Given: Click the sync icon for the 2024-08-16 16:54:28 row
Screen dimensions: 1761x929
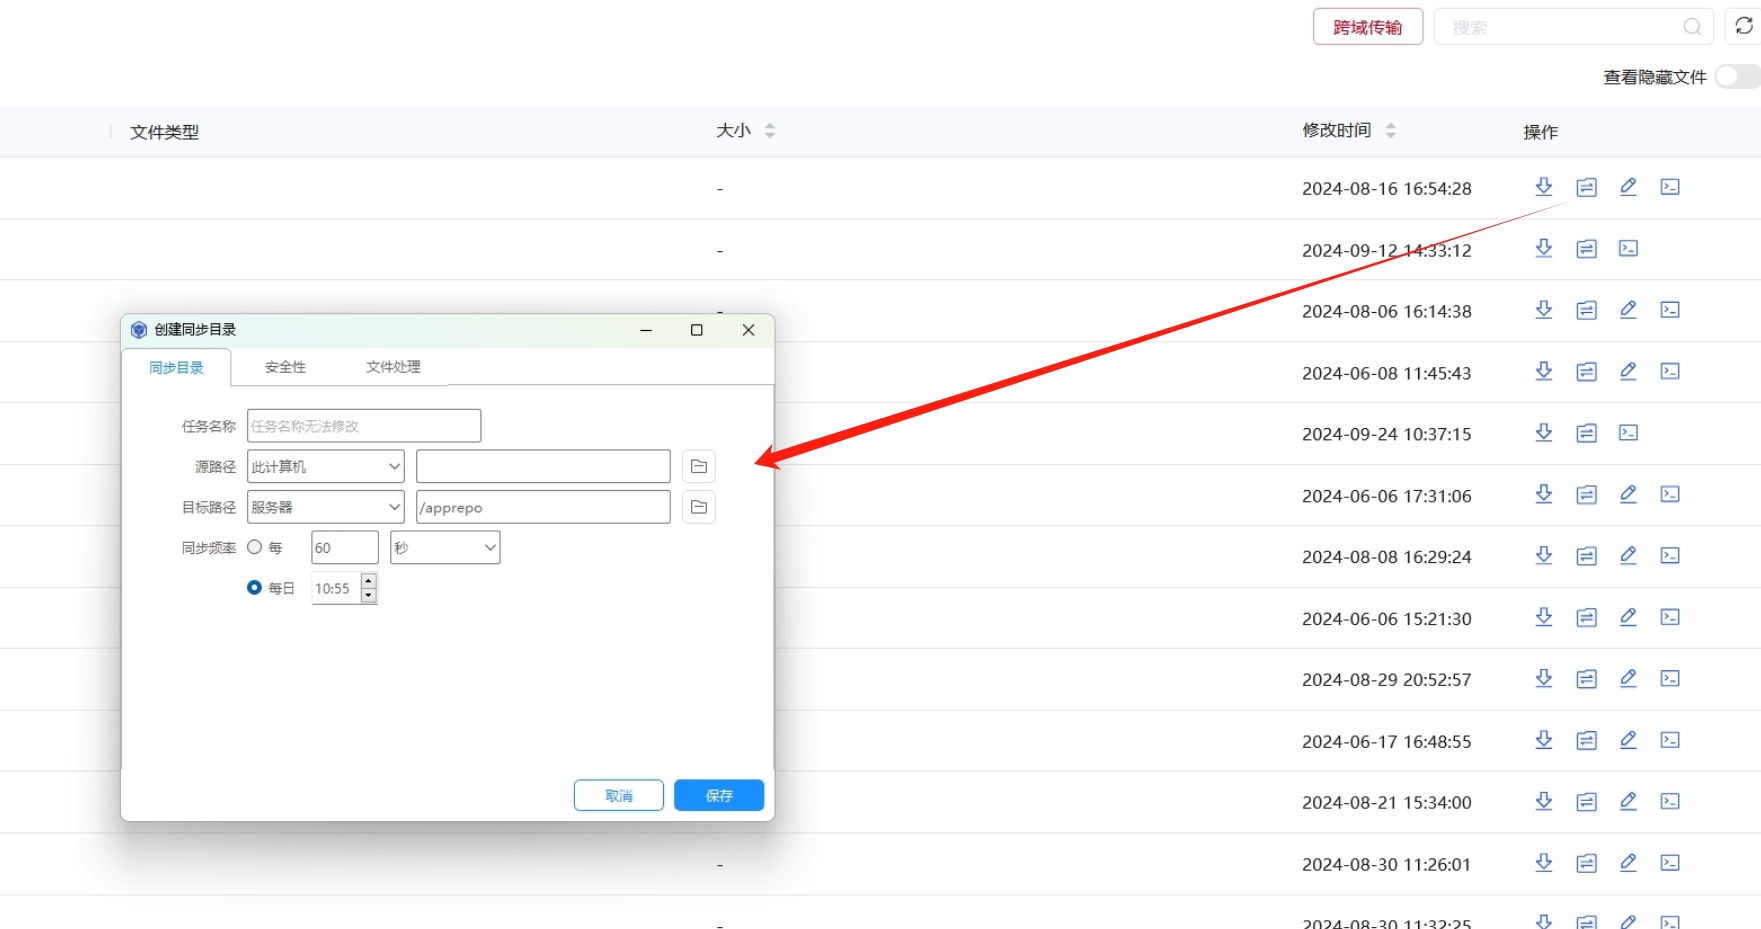Looking at the screenshot, I should coord(1586,187).
